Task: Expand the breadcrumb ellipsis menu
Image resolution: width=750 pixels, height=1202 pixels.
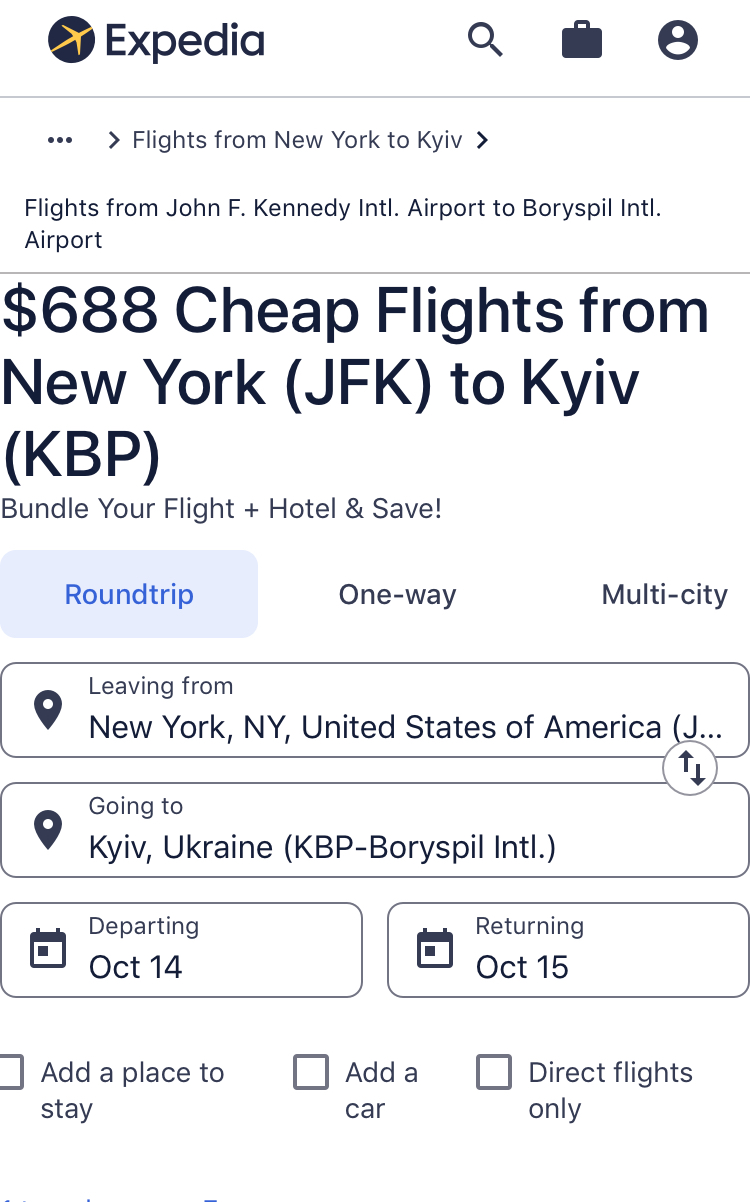Action: 60,140
